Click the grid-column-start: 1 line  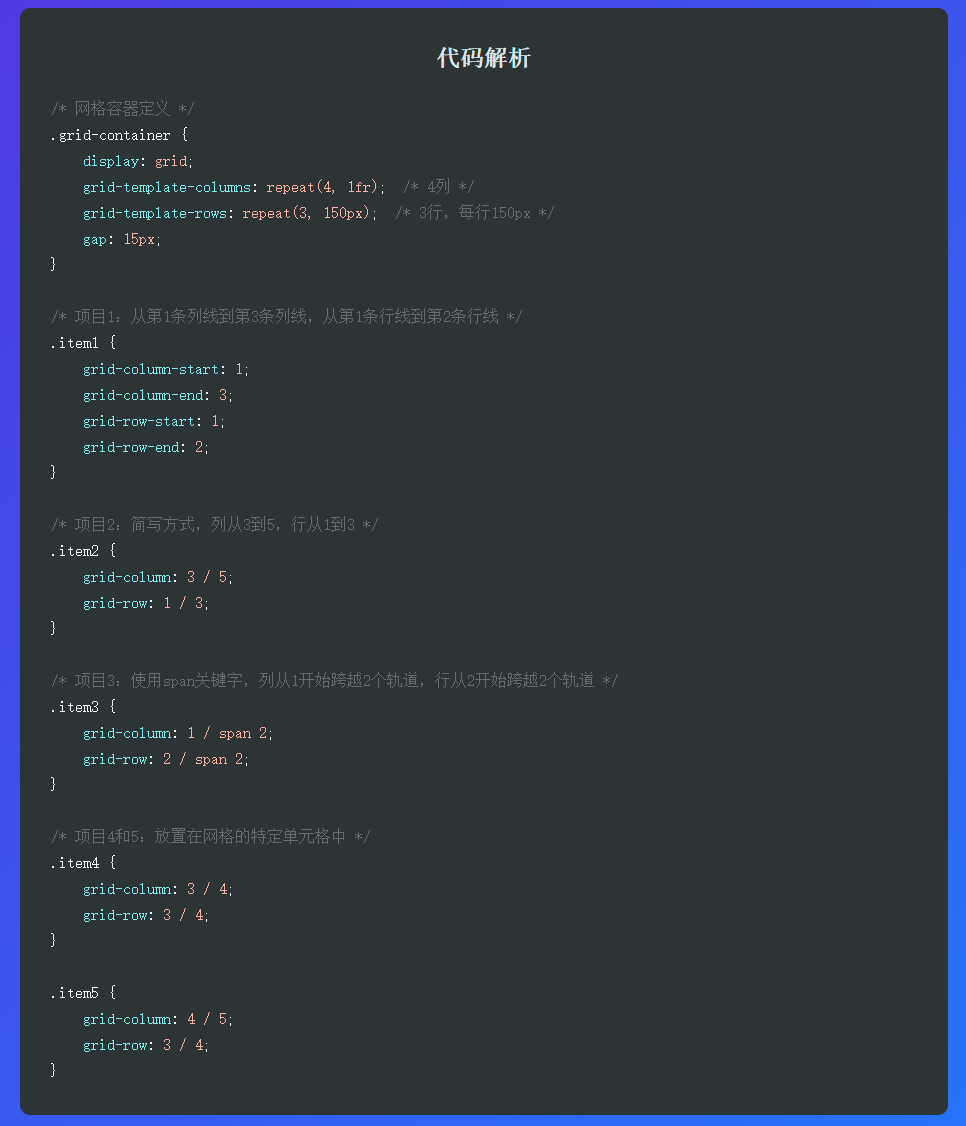tap(166, 369)
